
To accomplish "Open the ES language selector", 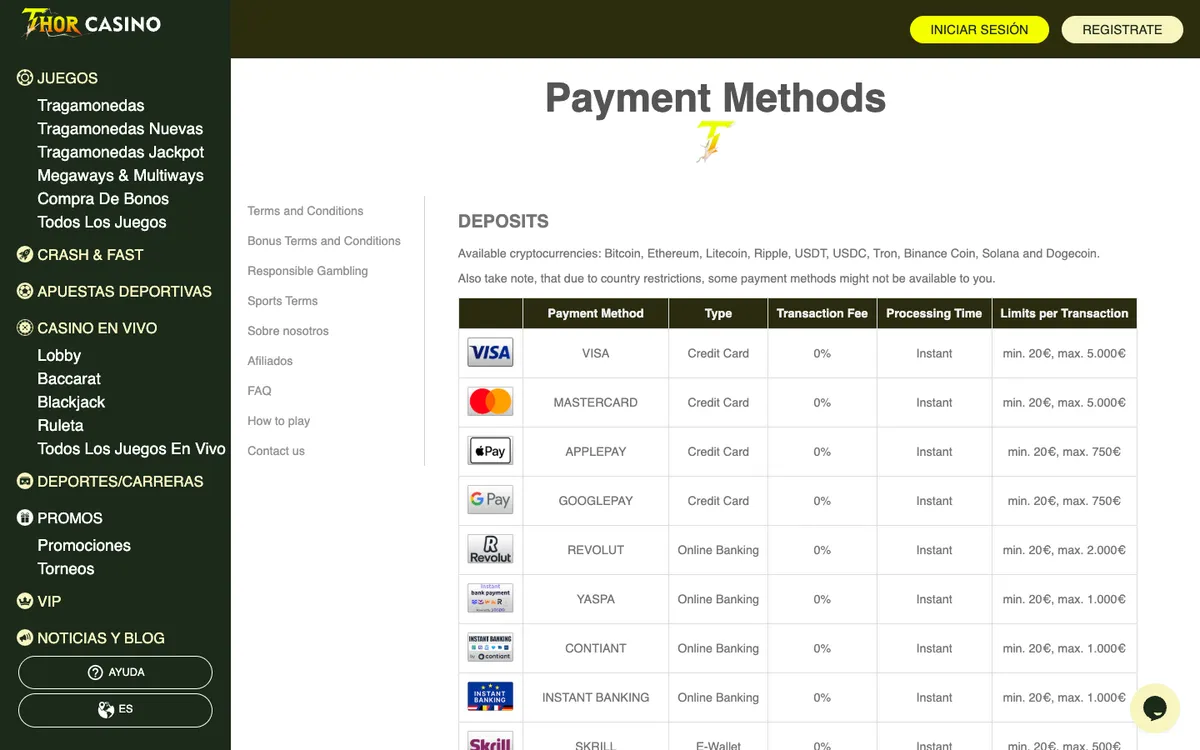I will pyautogui.click(x=115, y=710).
